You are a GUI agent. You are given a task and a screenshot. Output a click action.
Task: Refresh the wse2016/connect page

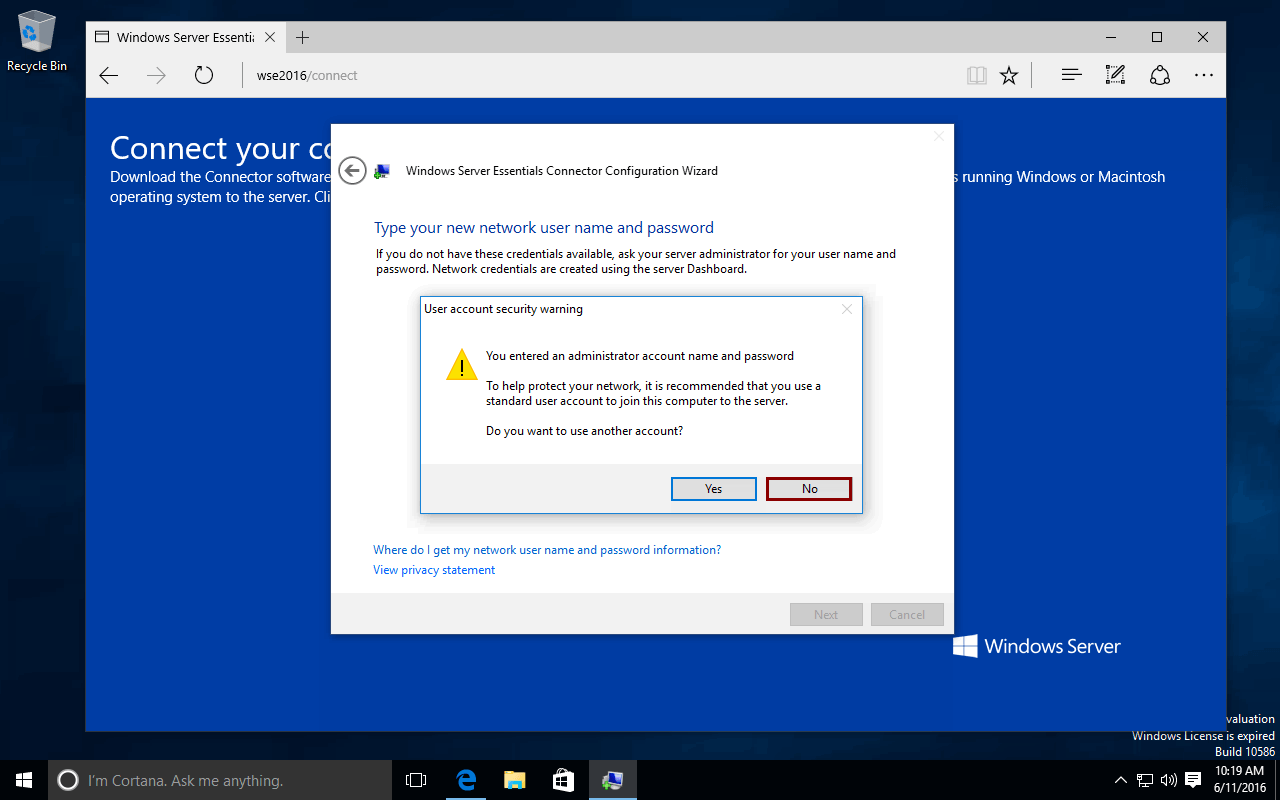click(x=204, y=75)
